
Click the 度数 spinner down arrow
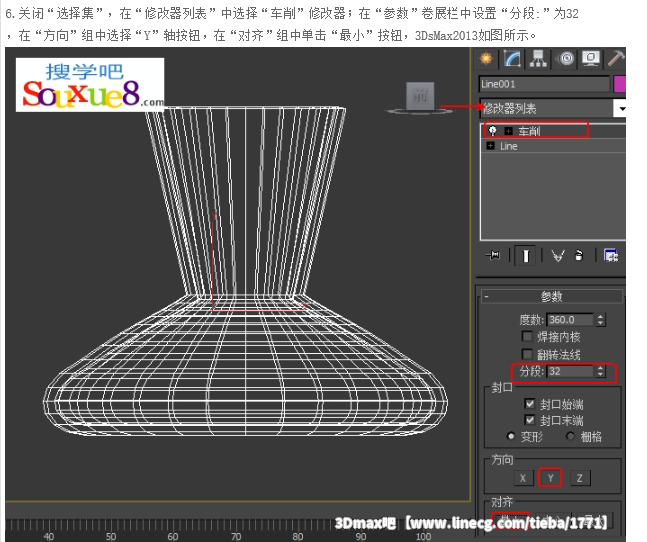600,323
